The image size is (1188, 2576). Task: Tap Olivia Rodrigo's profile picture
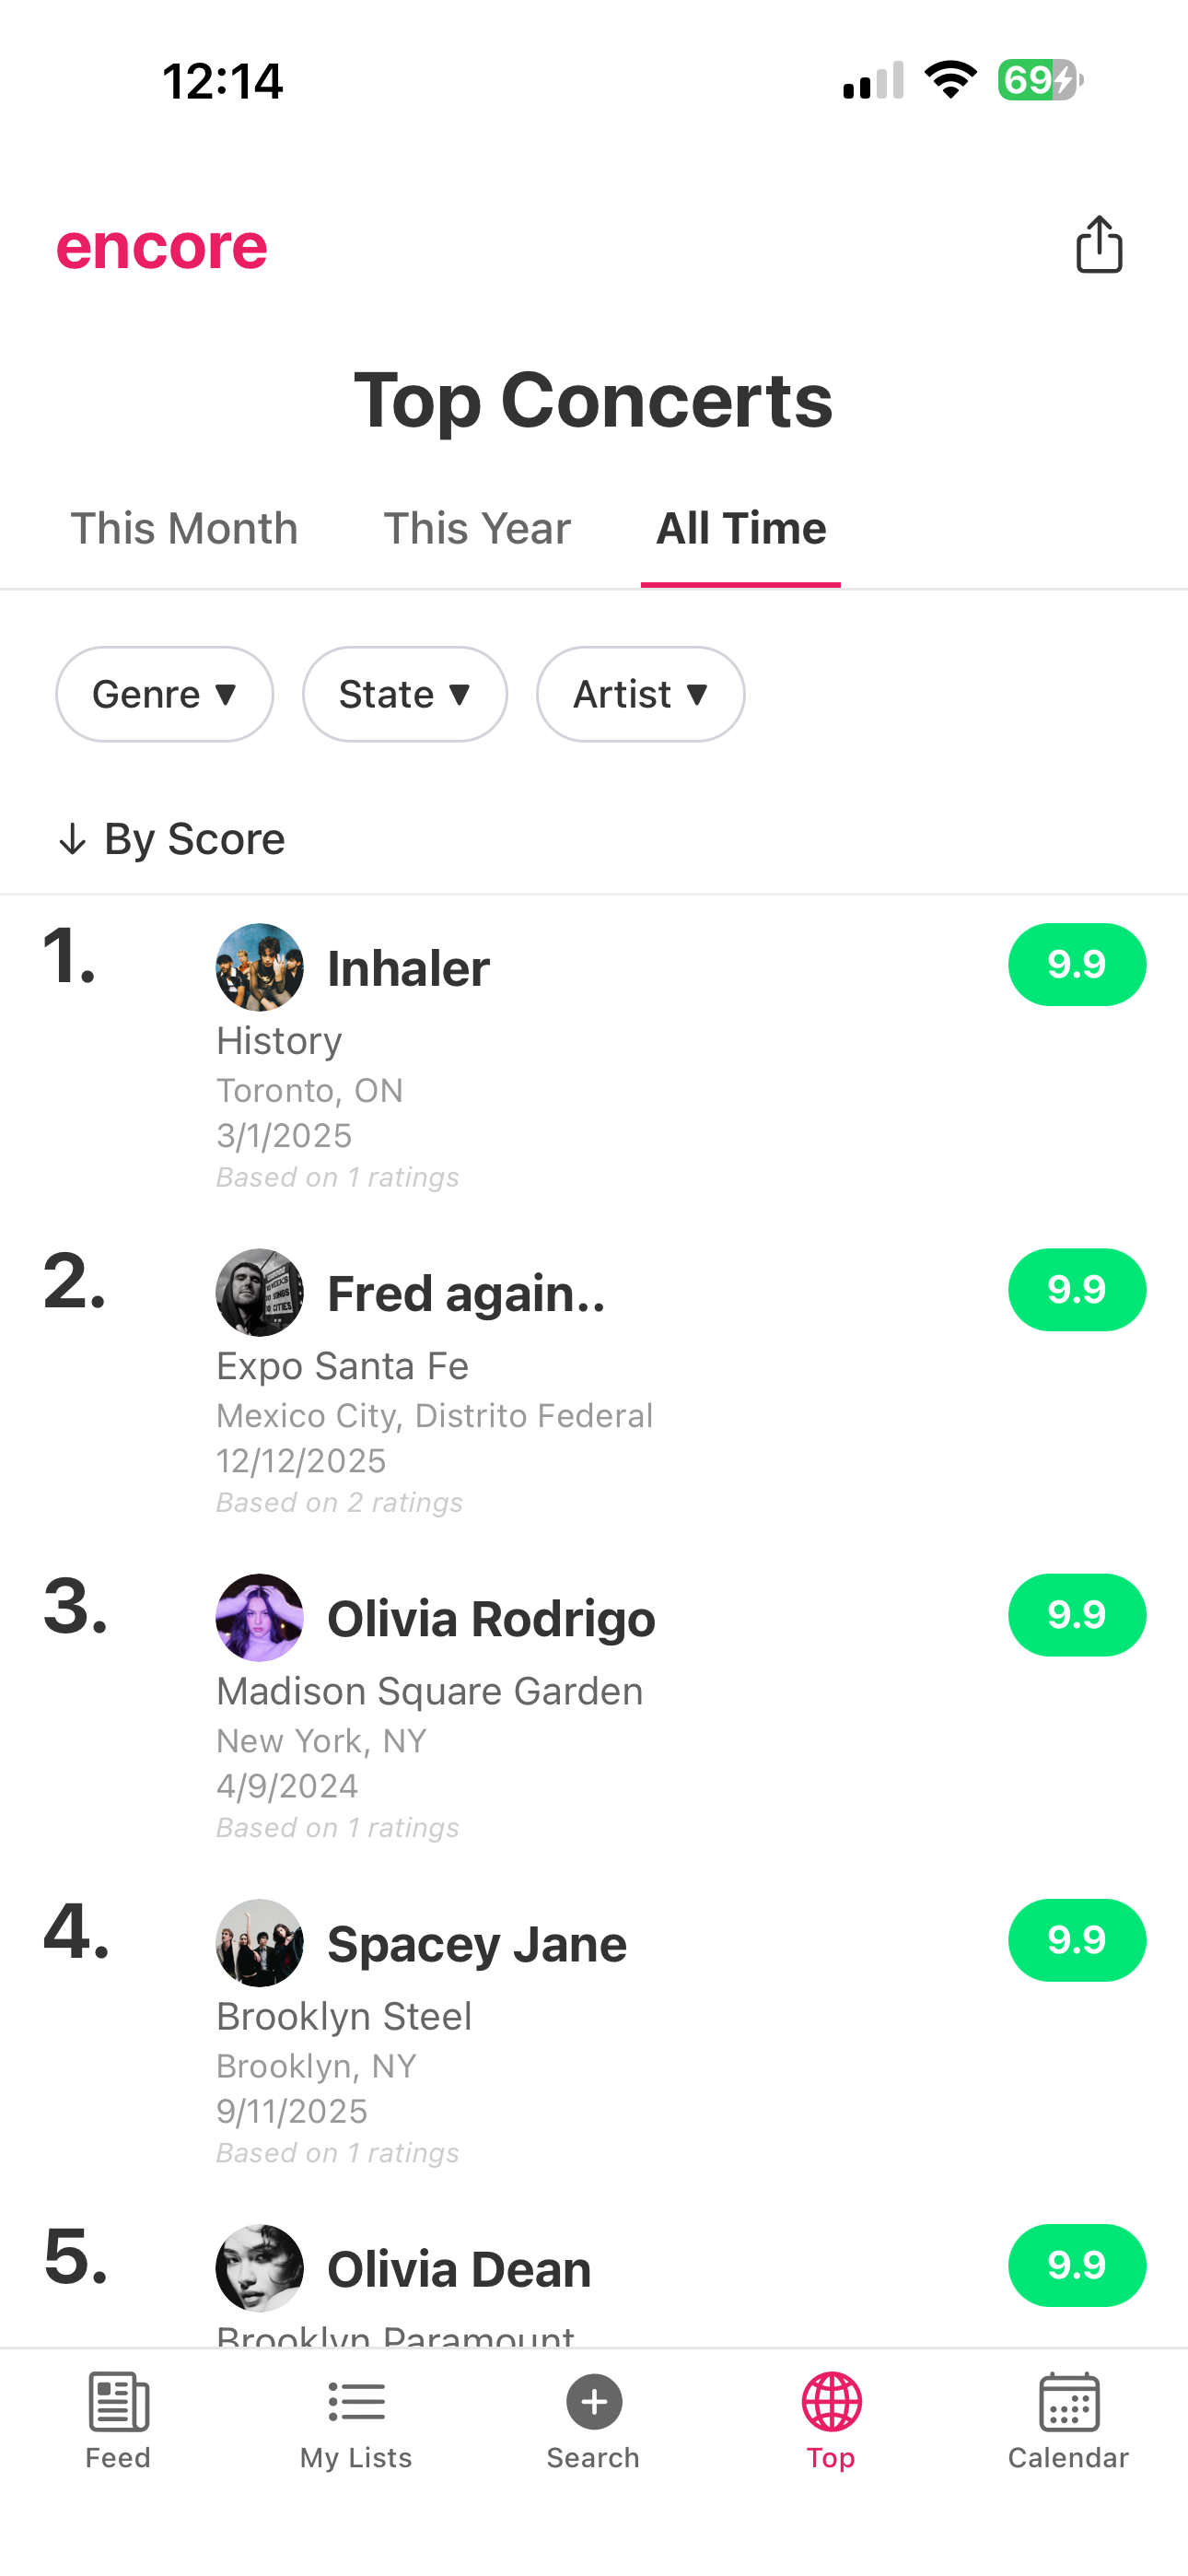click(260, 1617)
